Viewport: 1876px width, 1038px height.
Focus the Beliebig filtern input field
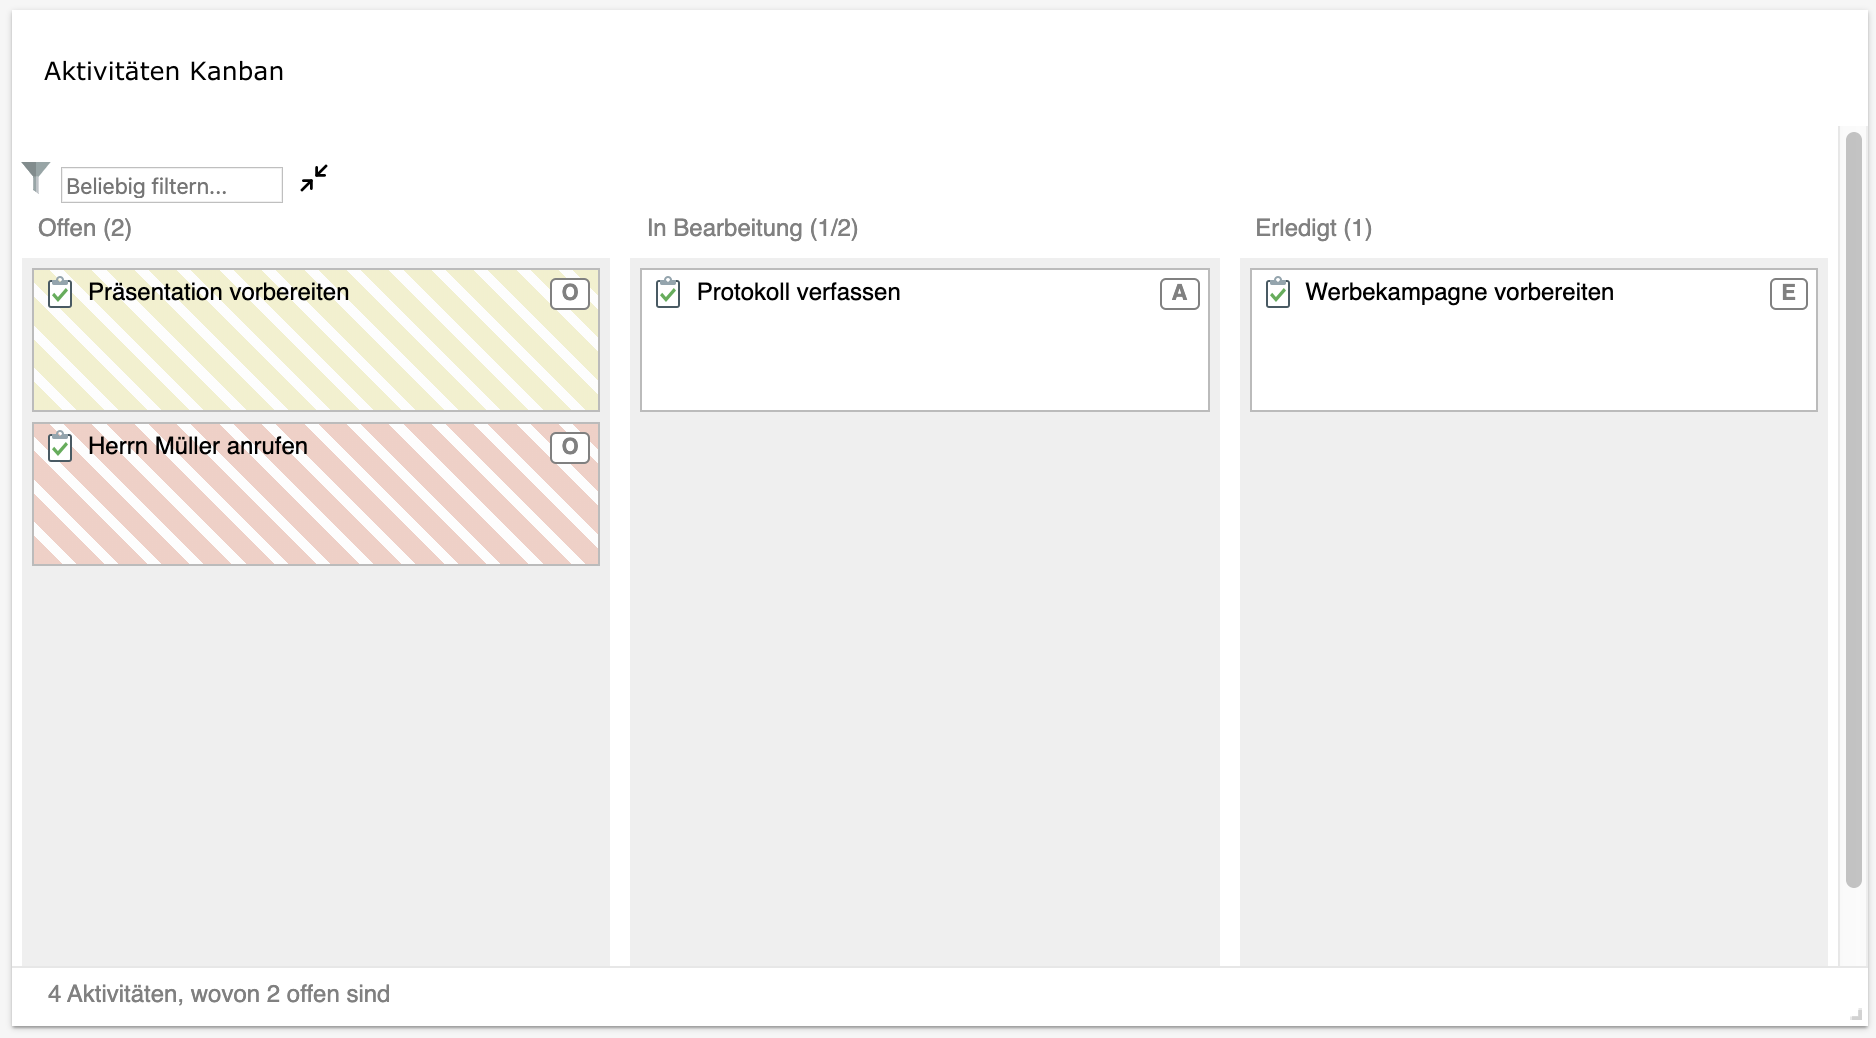coord(172,186)
